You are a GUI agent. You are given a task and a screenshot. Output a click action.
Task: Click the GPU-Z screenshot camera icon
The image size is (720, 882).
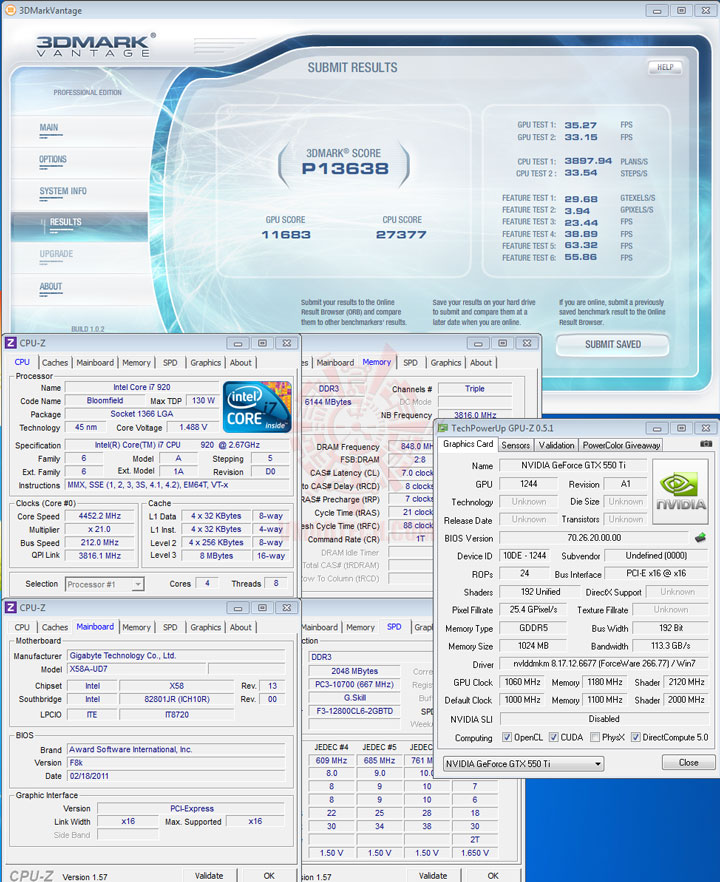[x=705, y=444]
